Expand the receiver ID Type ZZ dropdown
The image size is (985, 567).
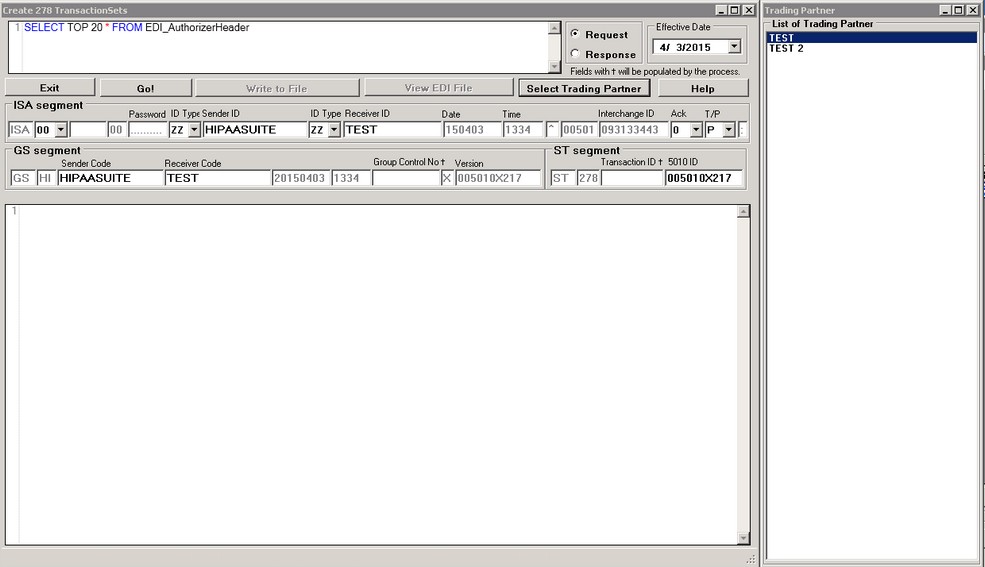[334, 130]
